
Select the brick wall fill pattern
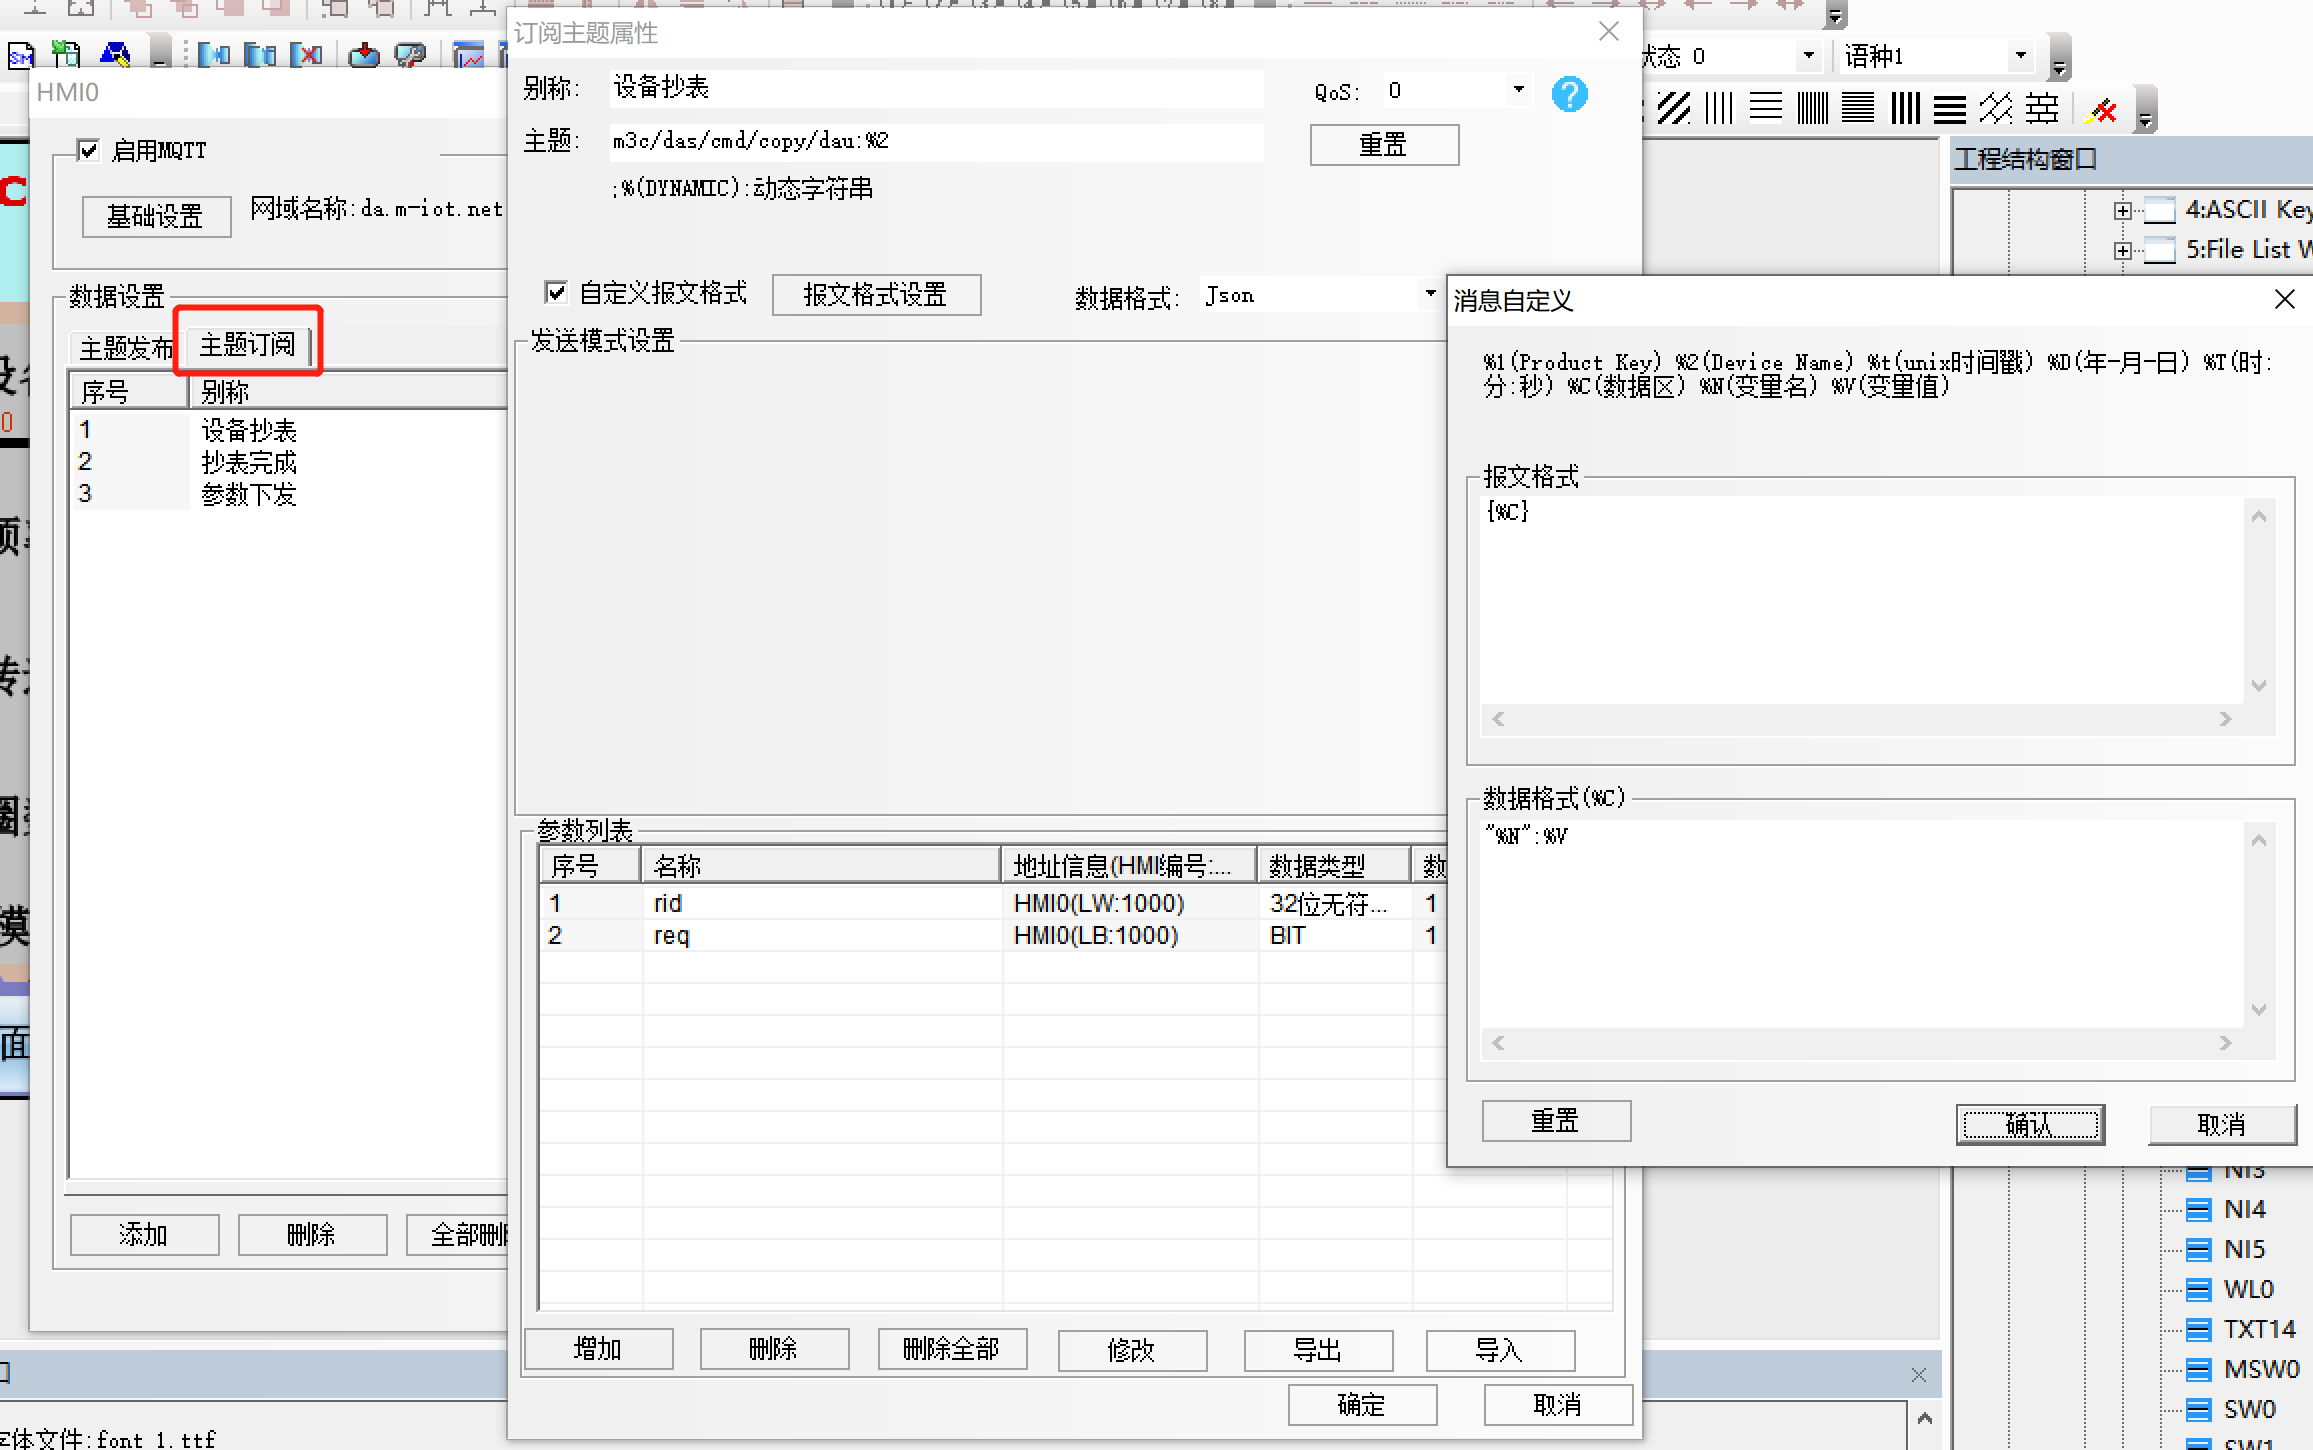click(x=2042, y=108)
